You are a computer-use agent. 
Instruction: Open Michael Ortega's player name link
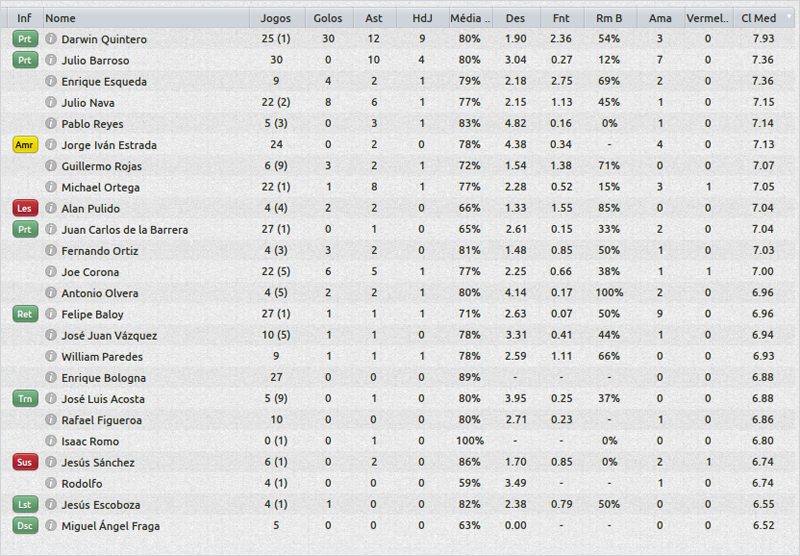coord(100,187)
